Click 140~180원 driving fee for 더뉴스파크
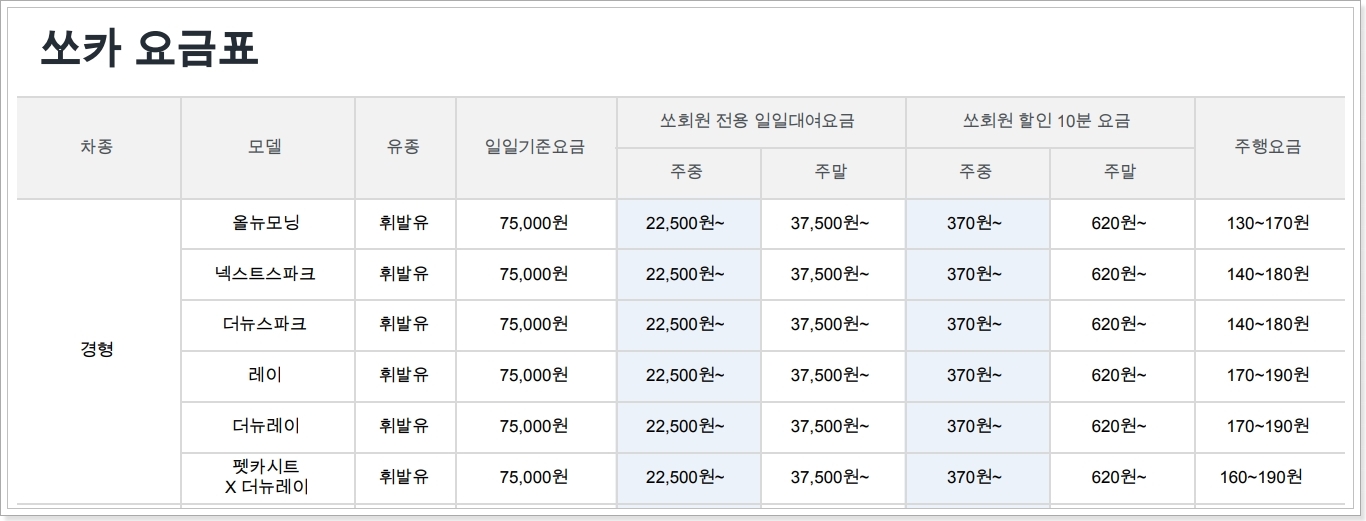This screenshot has height=521, width=1366. pos(1268,324)
